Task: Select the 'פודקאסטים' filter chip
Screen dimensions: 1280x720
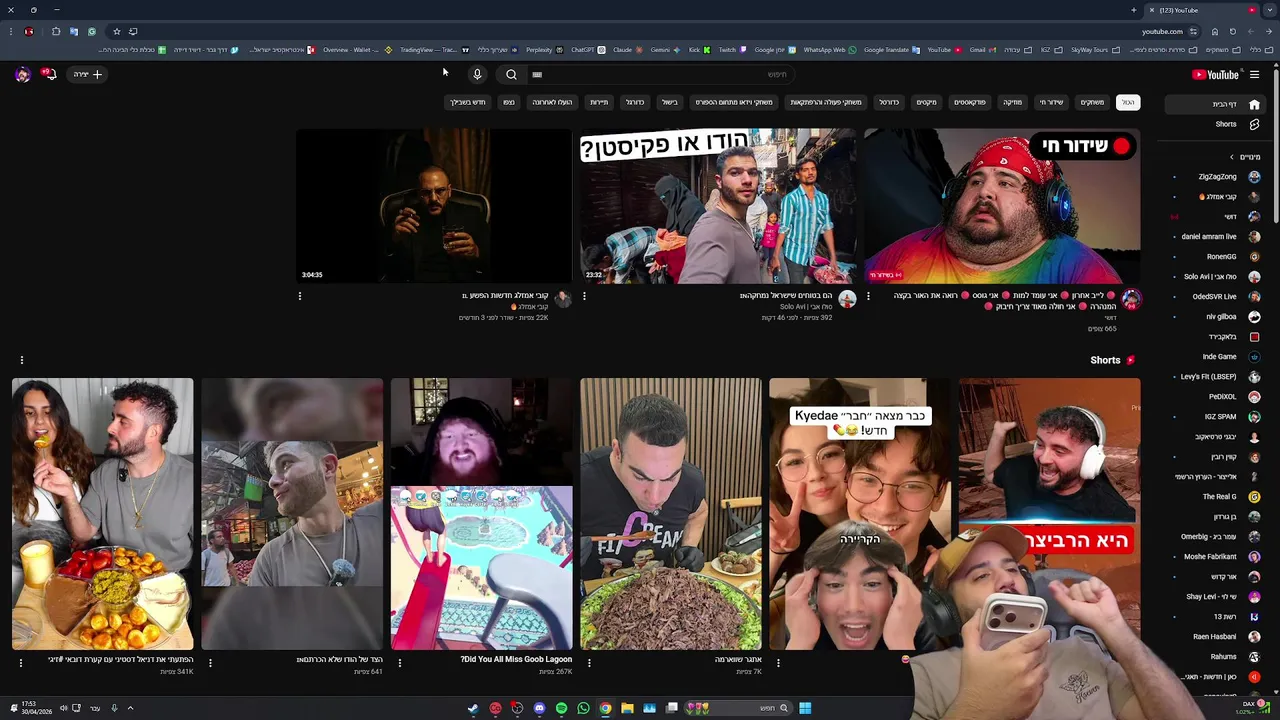Action: point(970,102)
